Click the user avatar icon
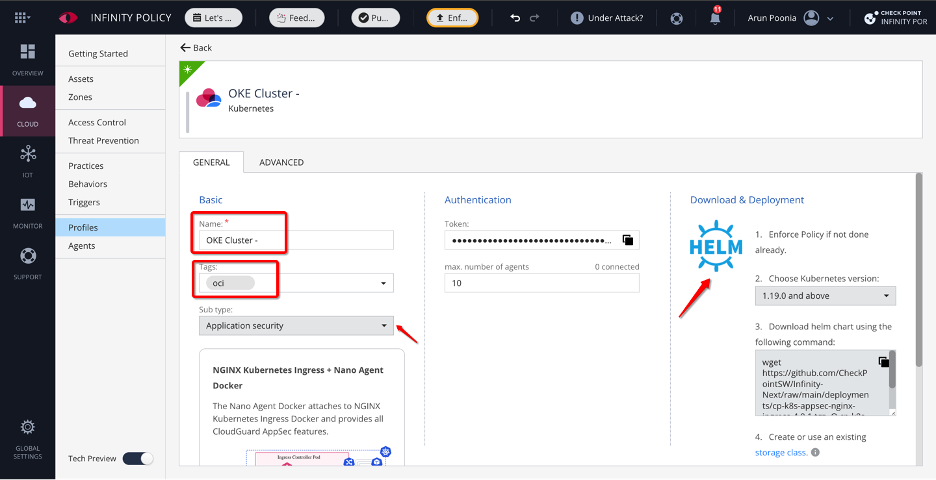This screenshot has width=936, height=480. (811, 18)
